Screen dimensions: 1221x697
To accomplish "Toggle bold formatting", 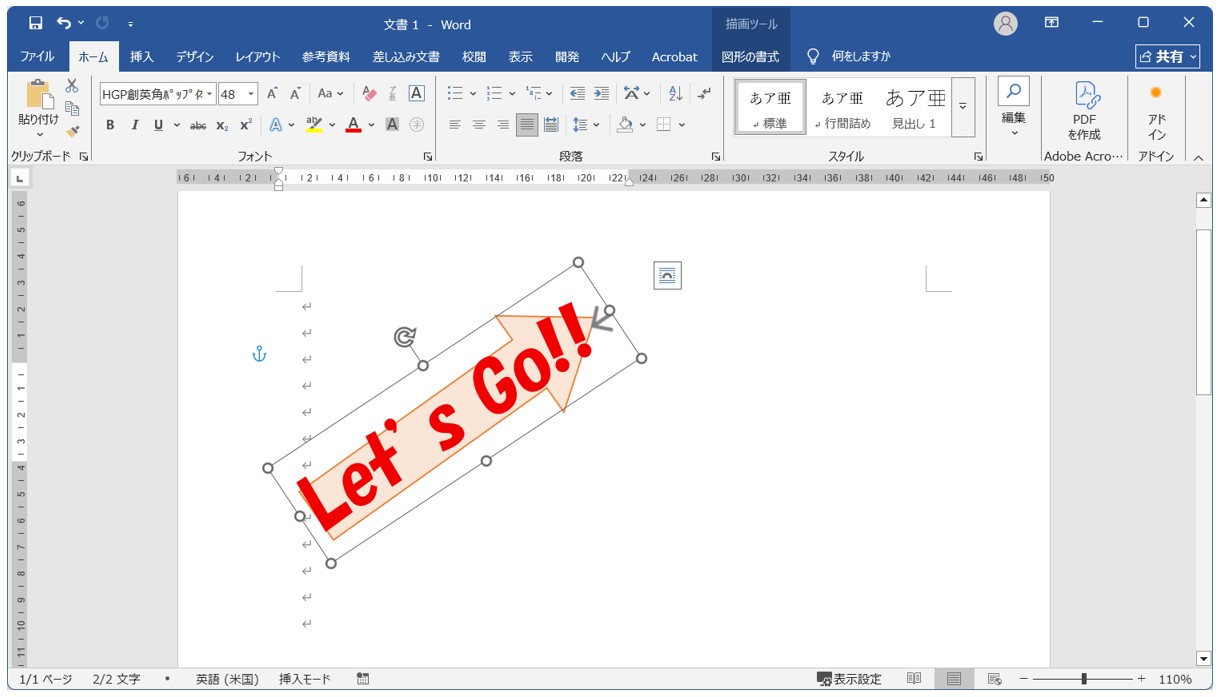I will pyautogui.click(x=110, y=125).
